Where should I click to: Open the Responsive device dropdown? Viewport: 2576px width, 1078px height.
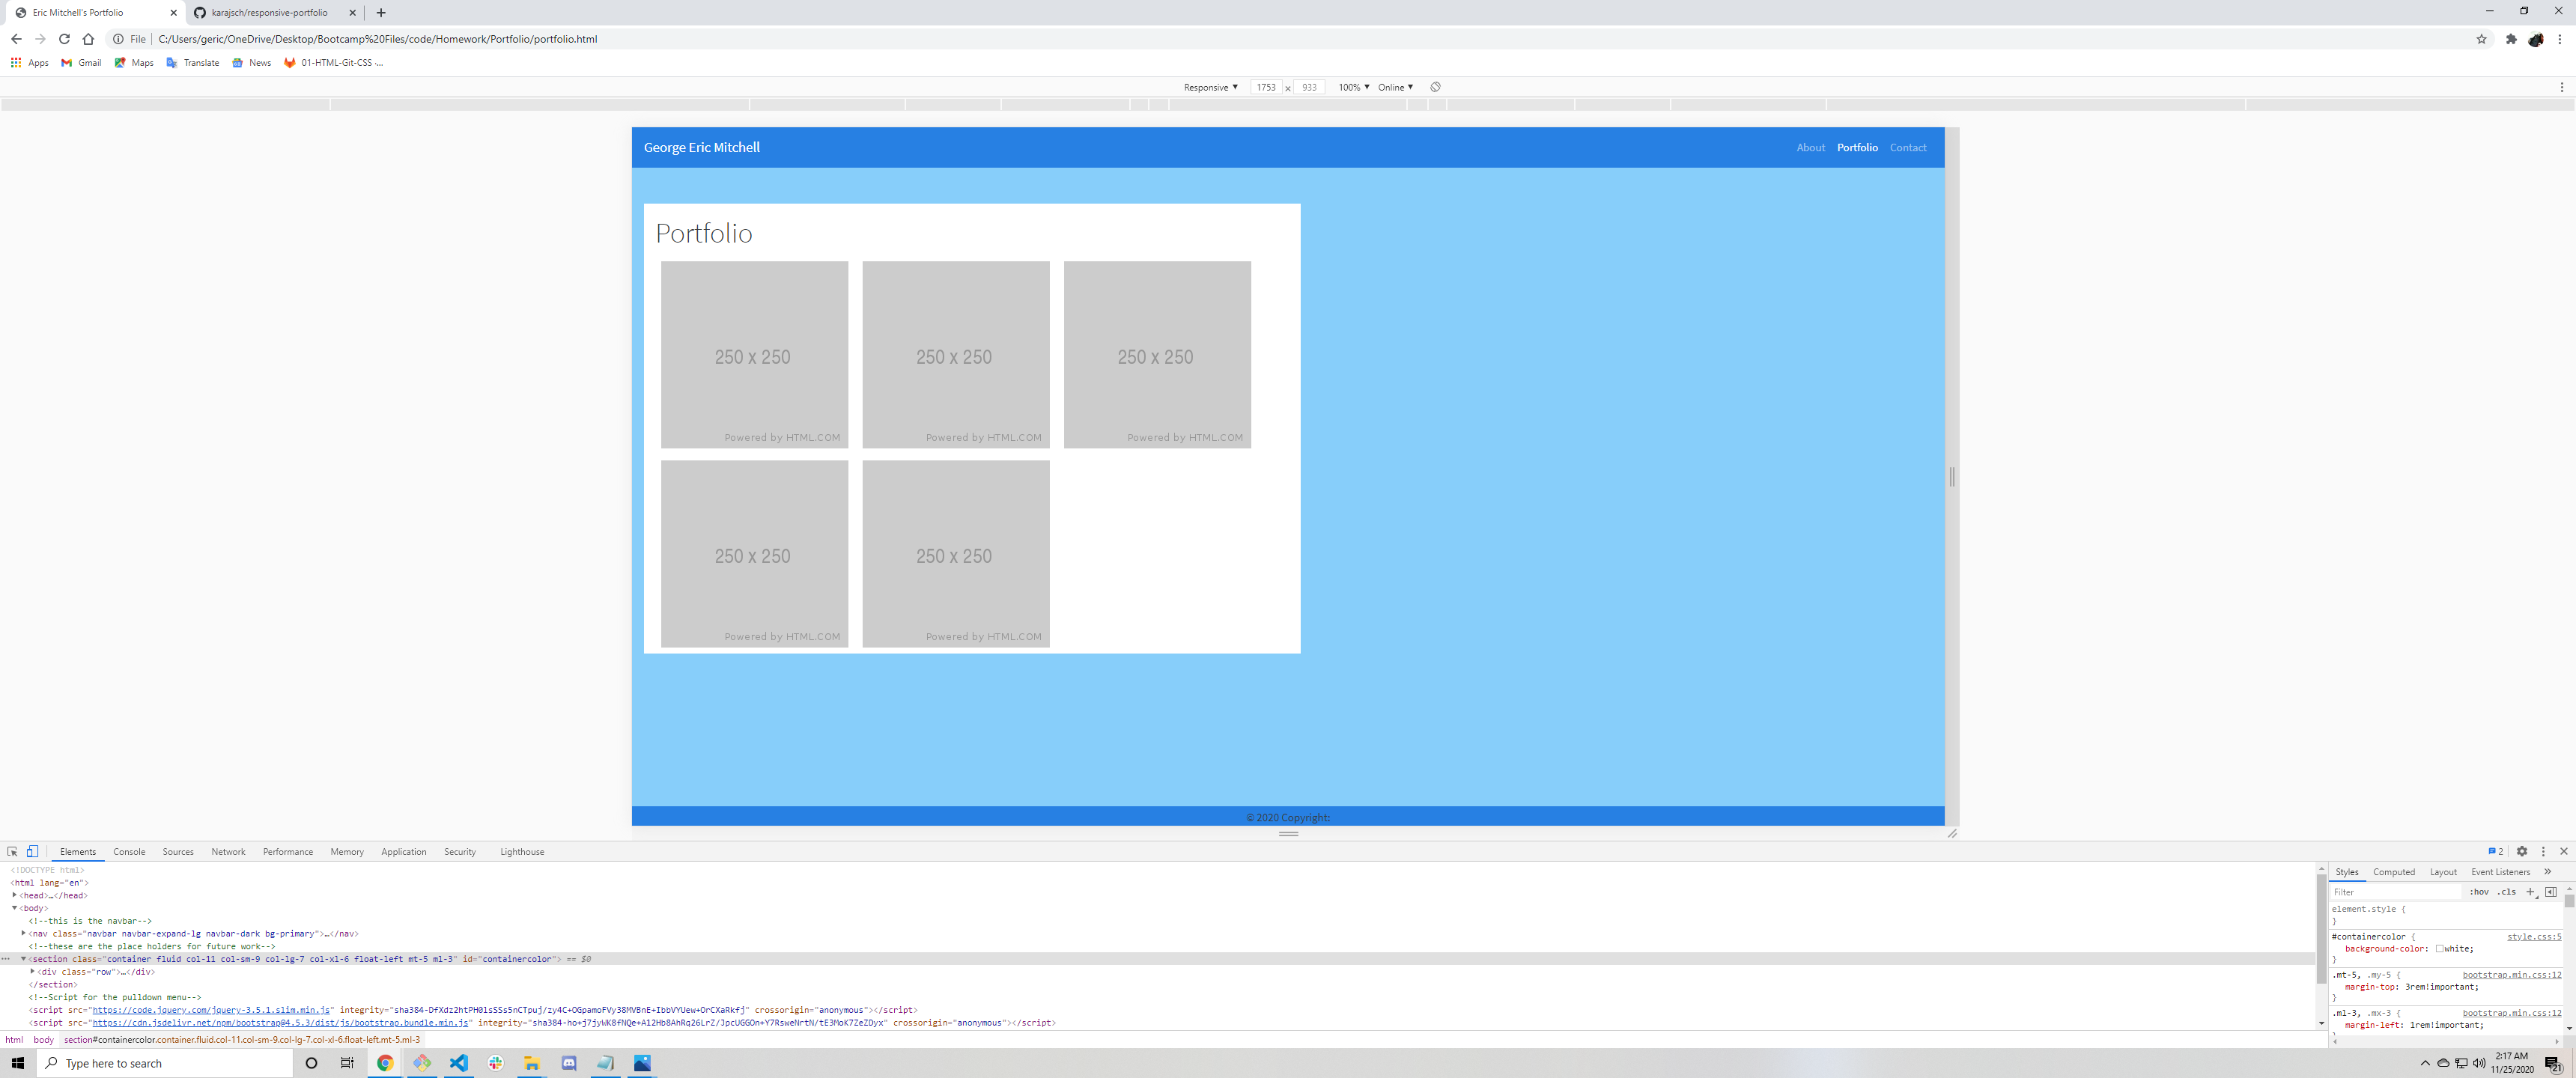click(1210, 87)
